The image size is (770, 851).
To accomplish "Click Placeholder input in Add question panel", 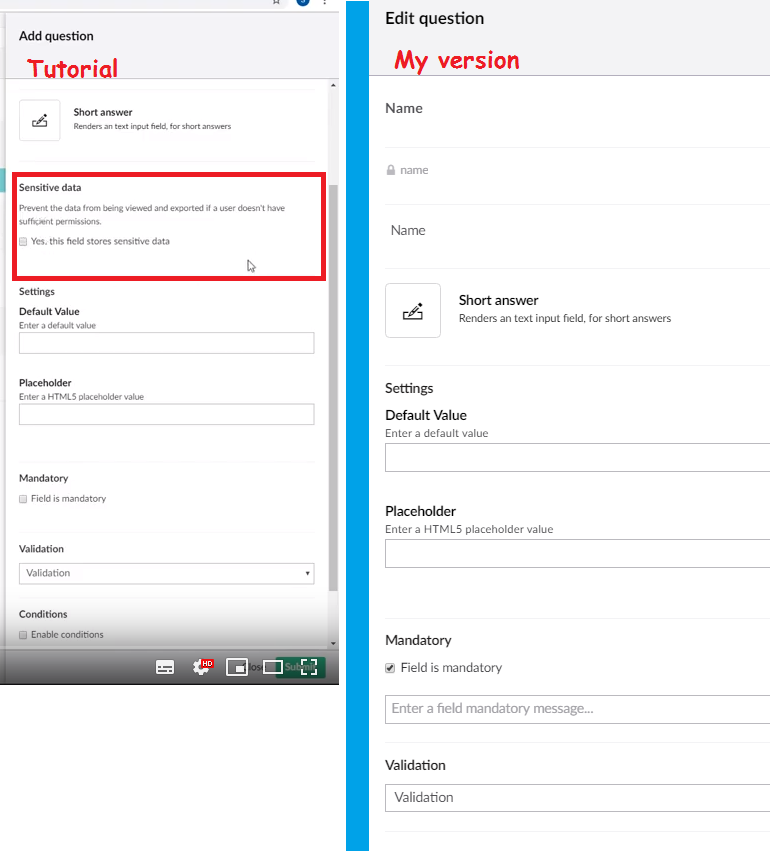I will pyautogui.click(x=167, y=414).
